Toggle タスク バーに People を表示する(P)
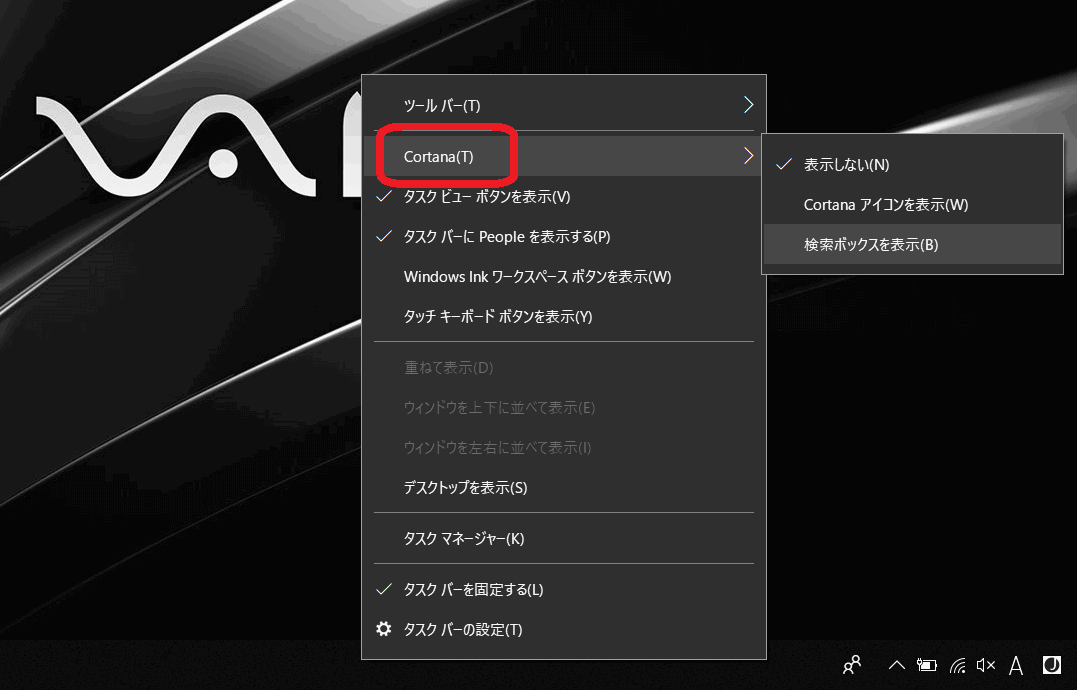 click(x=564, y=237)
